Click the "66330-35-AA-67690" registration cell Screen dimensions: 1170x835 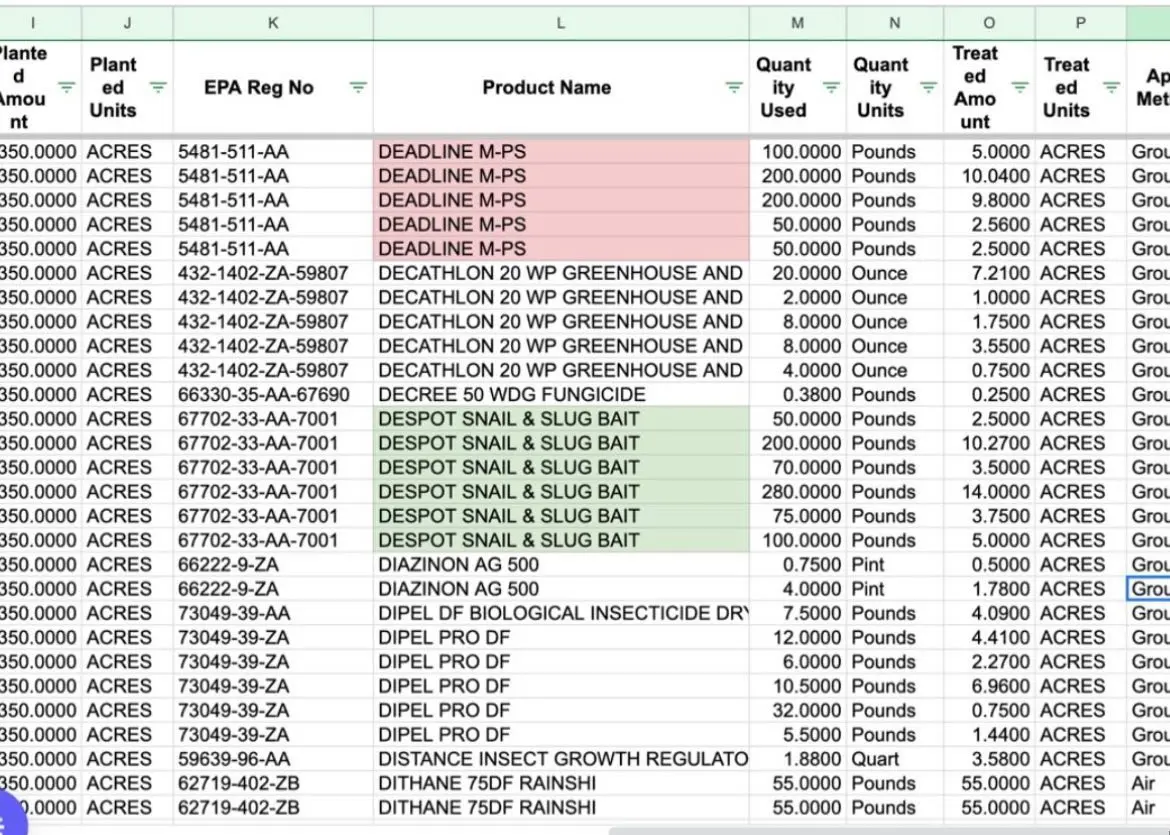click(273, 395)
